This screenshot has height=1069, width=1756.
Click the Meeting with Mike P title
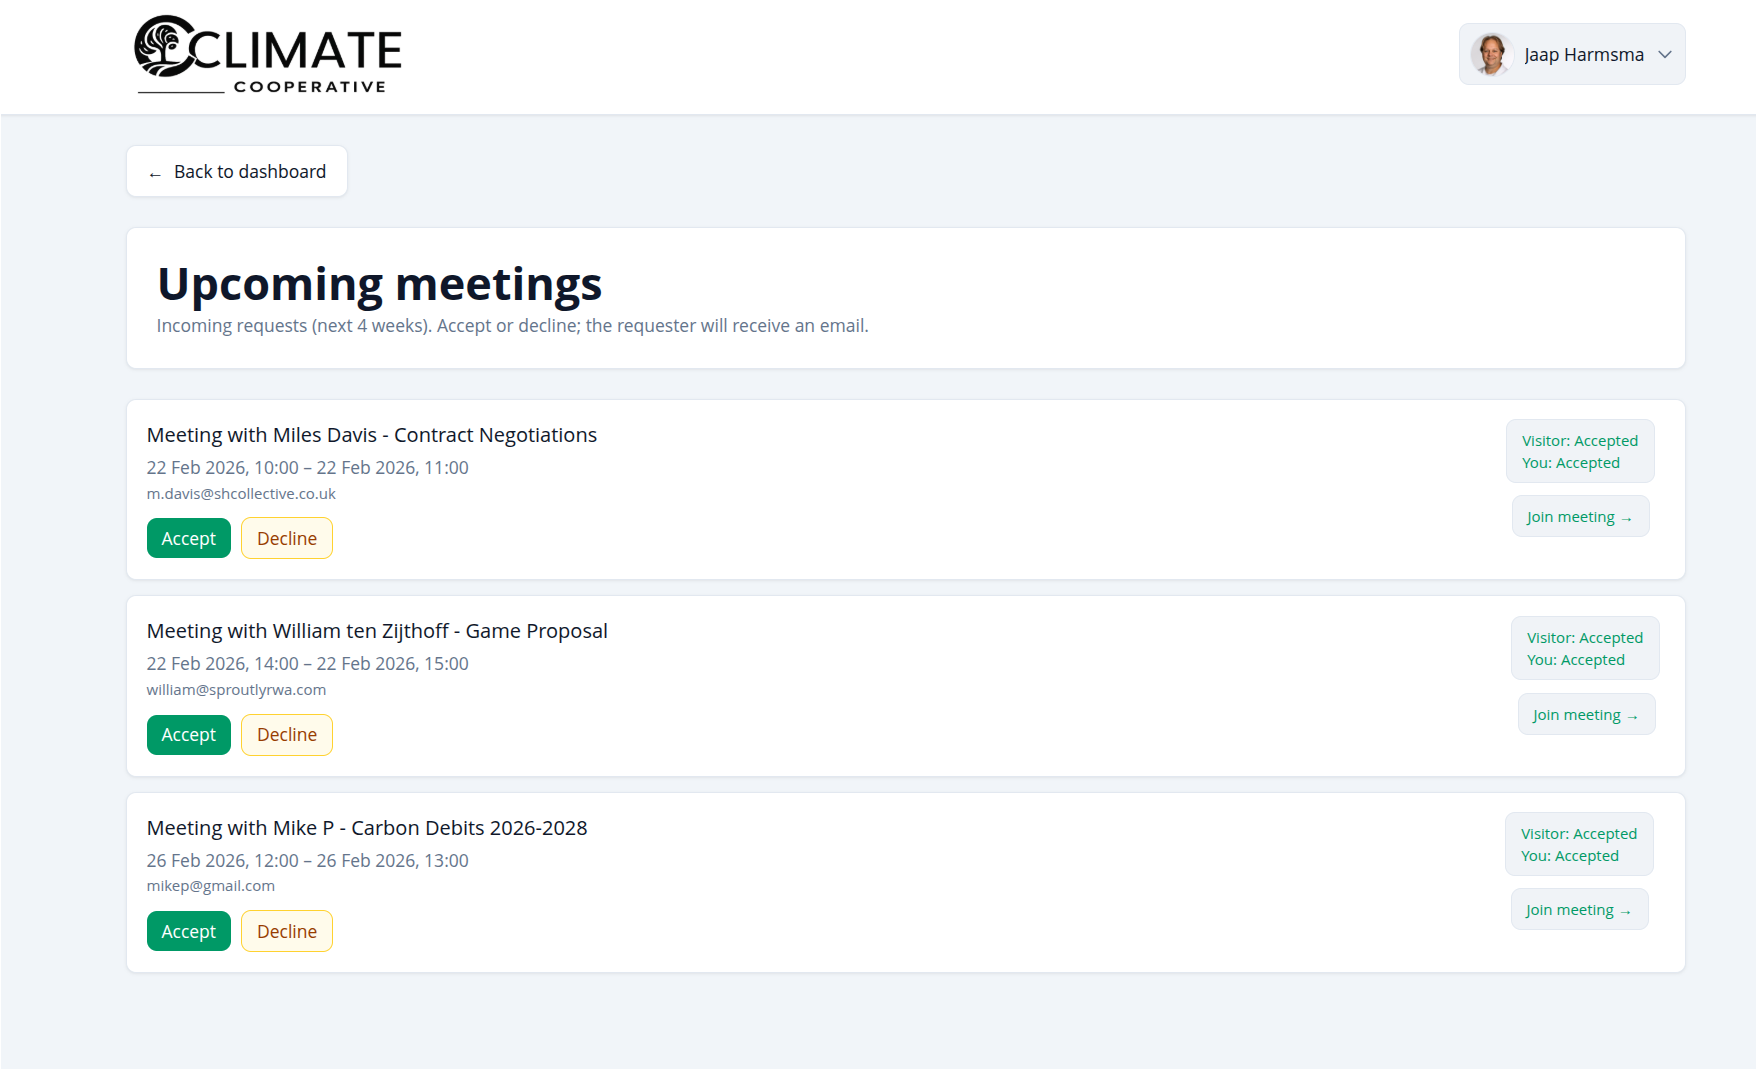(x=366, y=828)
